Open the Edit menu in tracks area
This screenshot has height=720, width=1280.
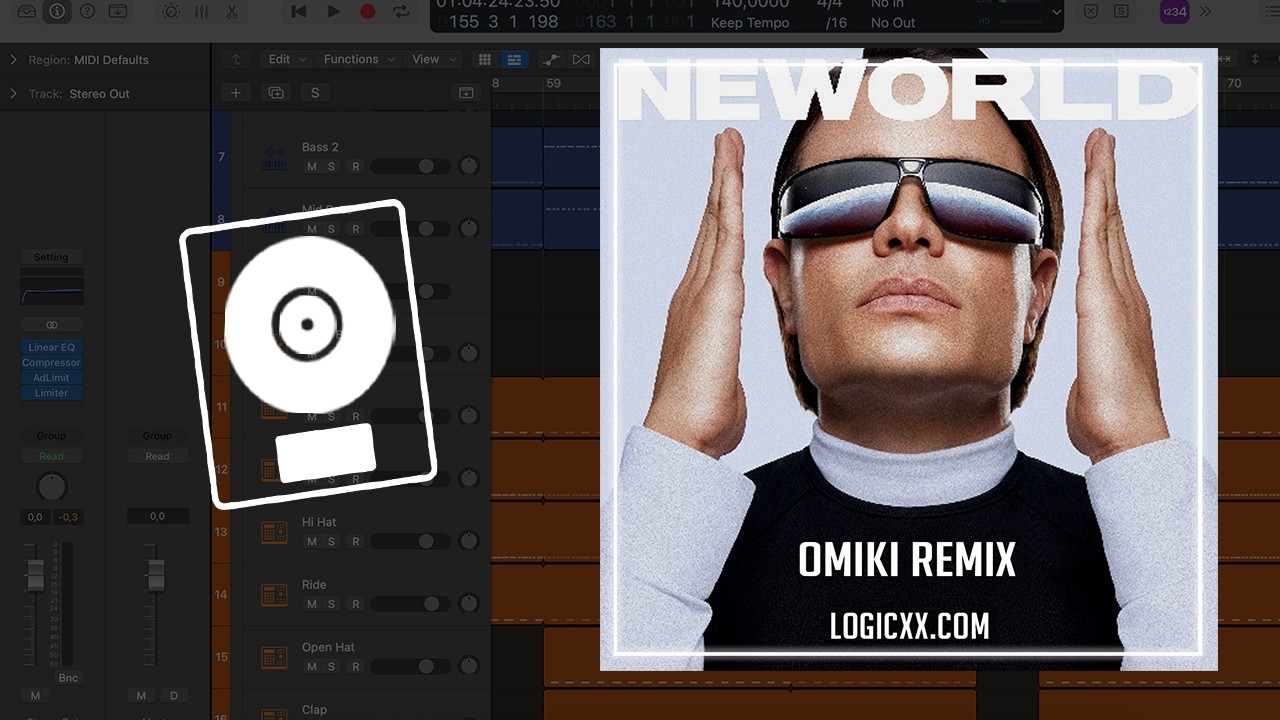[287, 59]
